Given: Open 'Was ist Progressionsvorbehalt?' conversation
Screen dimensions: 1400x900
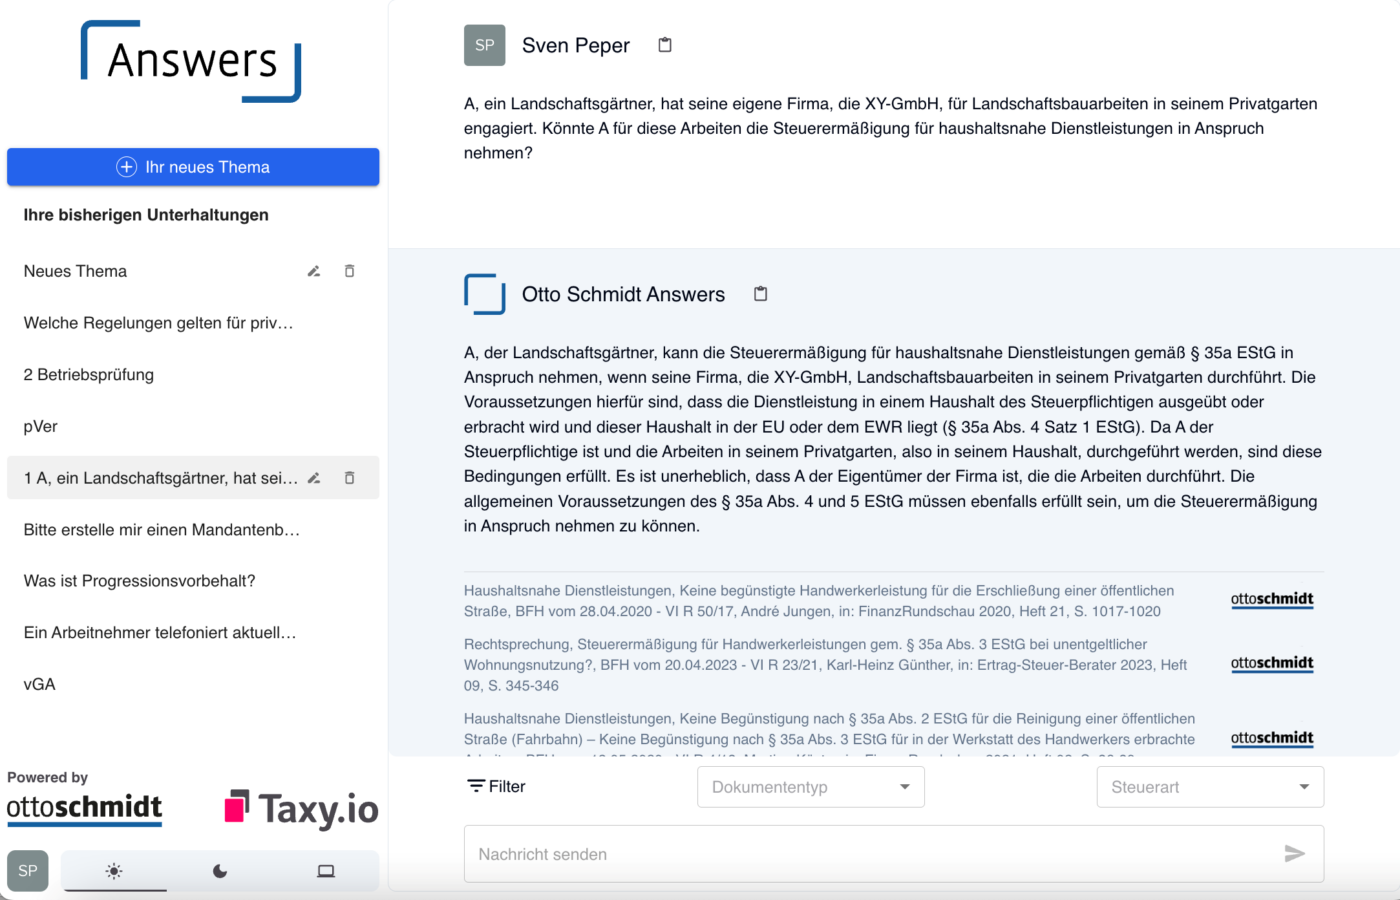Looking at the screenshot, I should (140, 581).
